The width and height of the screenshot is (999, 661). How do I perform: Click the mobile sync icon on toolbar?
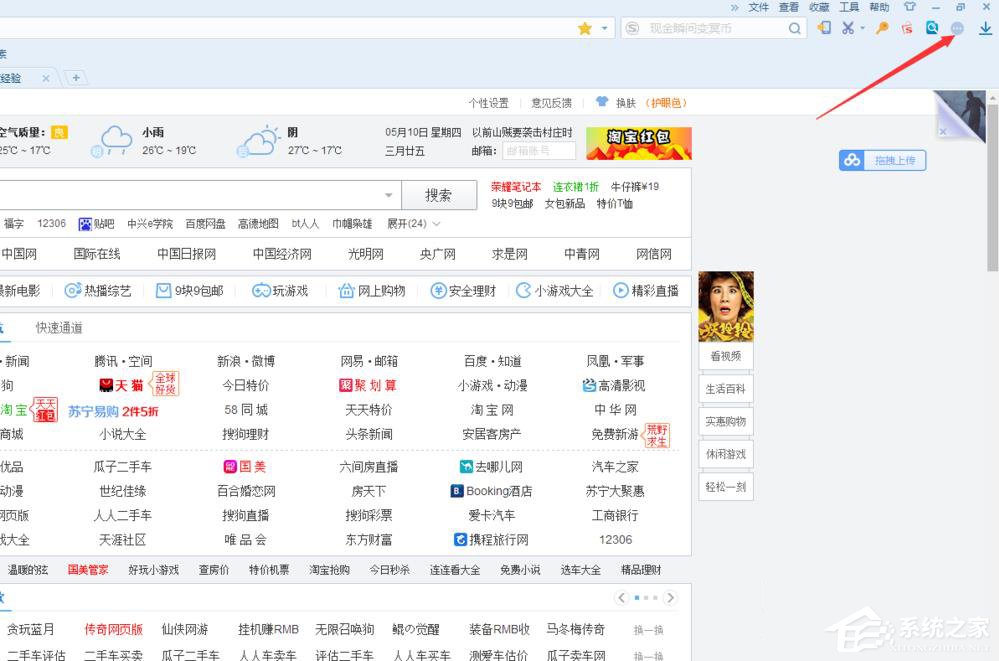[825, 28]
